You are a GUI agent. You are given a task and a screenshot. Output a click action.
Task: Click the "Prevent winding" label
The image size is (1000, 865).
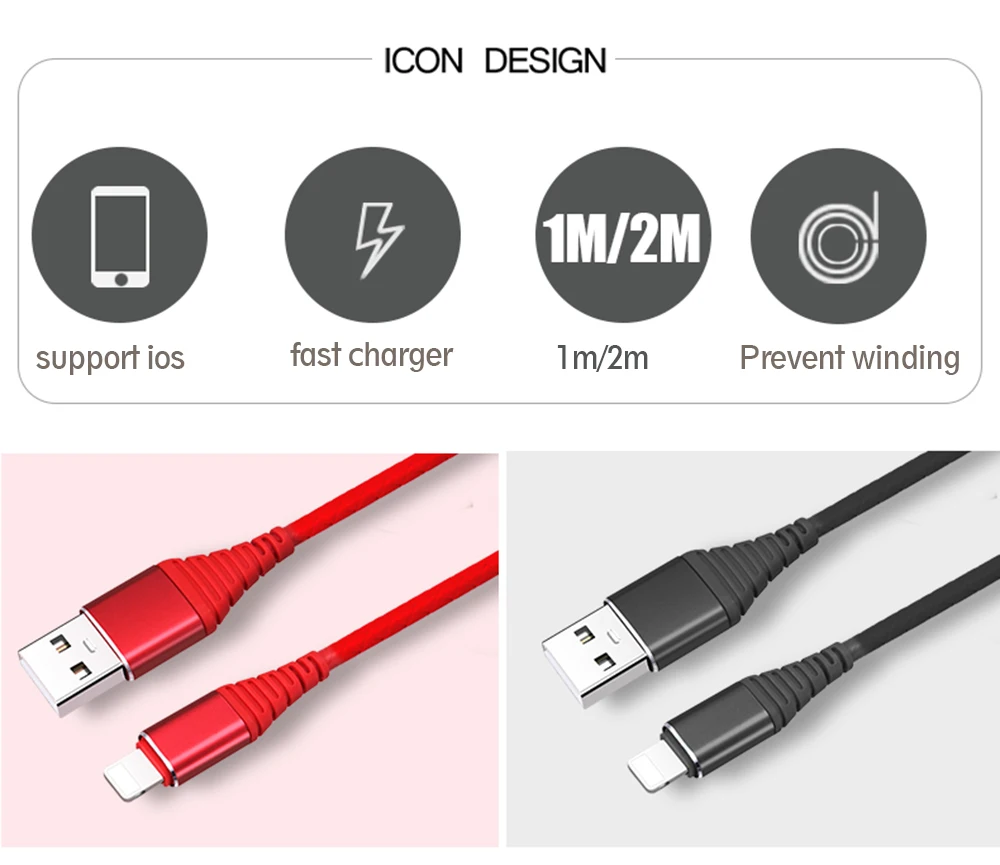pyautogui.click(x=849, y=357)
